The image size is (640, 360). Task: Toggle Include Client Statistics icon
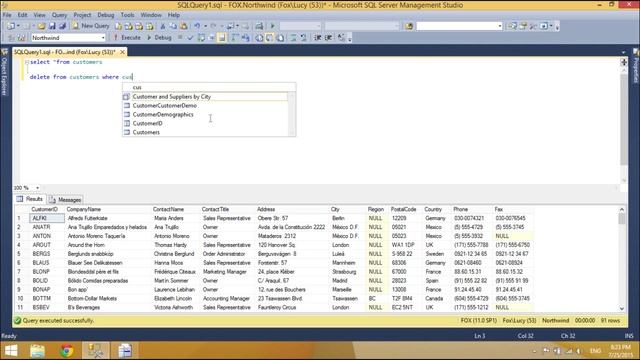[x=246, y=38]
